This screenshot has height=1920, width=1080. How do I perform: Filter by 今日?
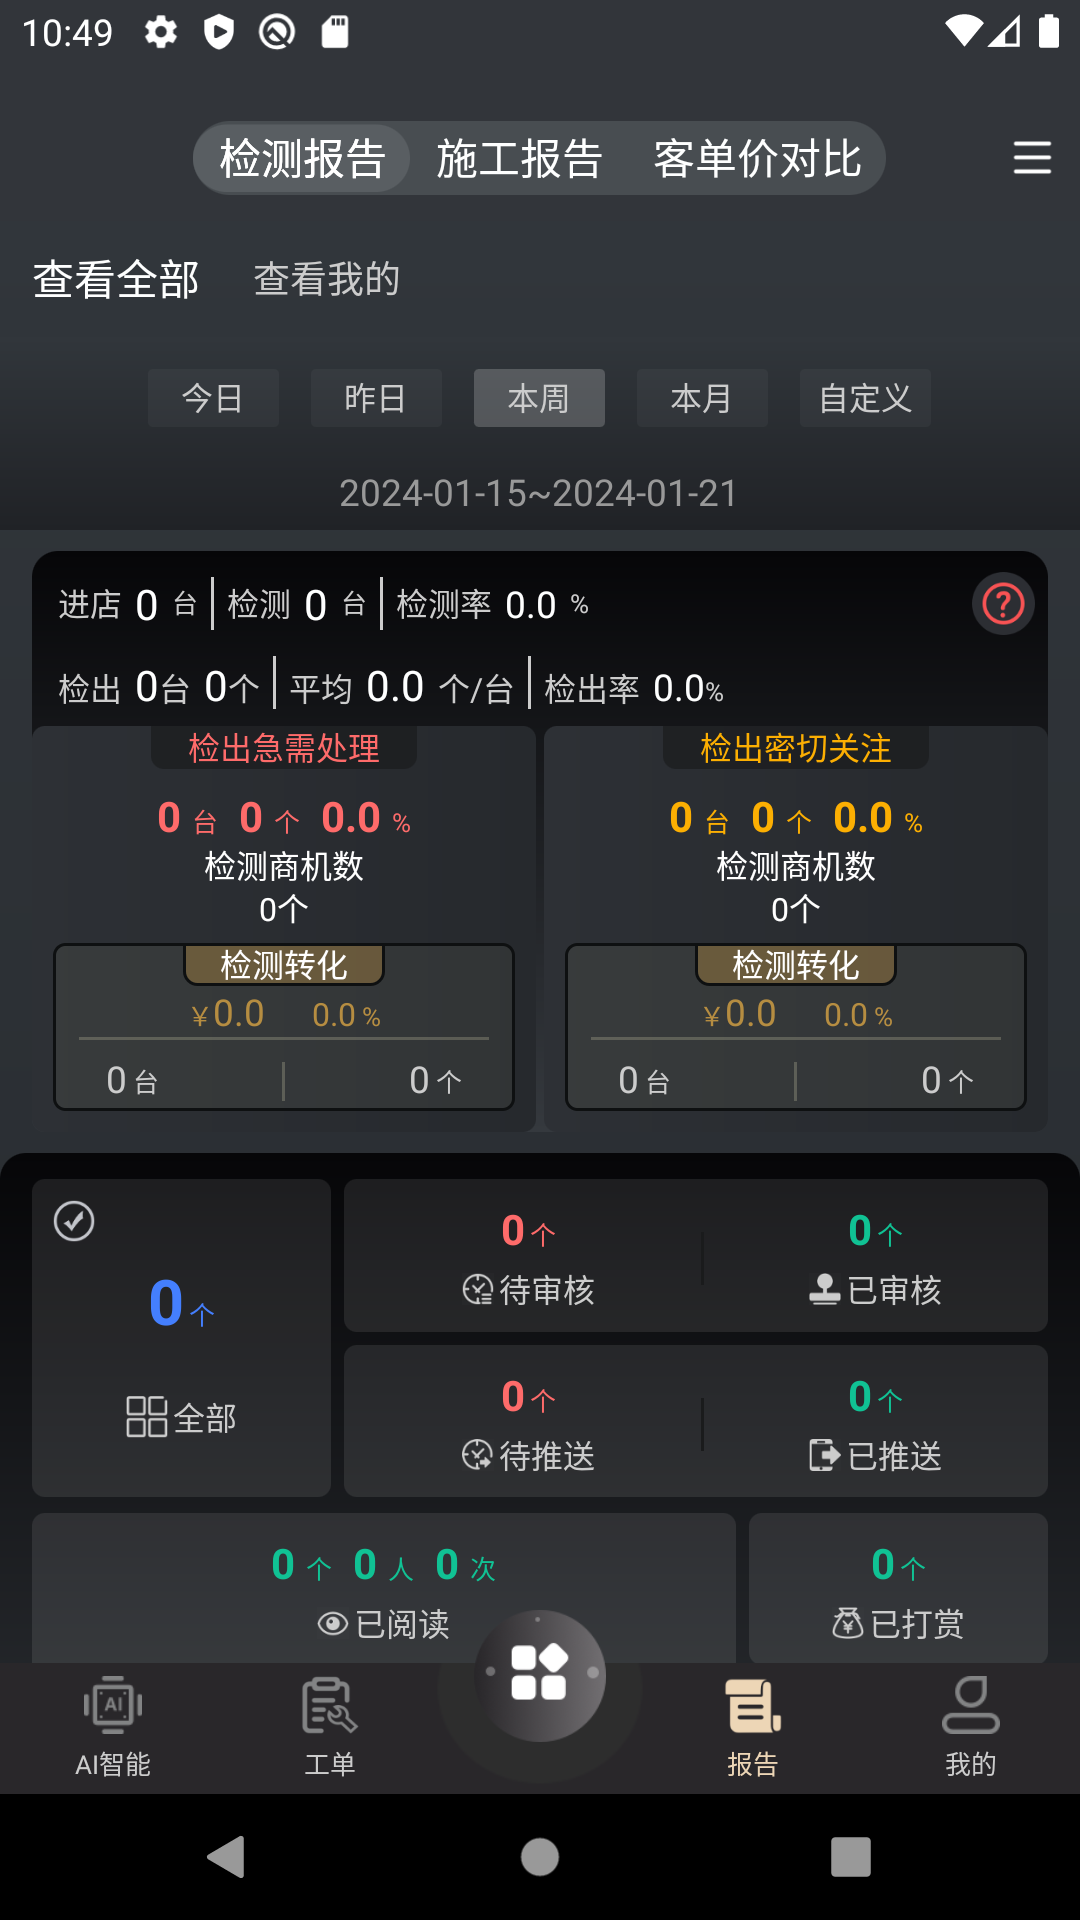tap(213, 398)
